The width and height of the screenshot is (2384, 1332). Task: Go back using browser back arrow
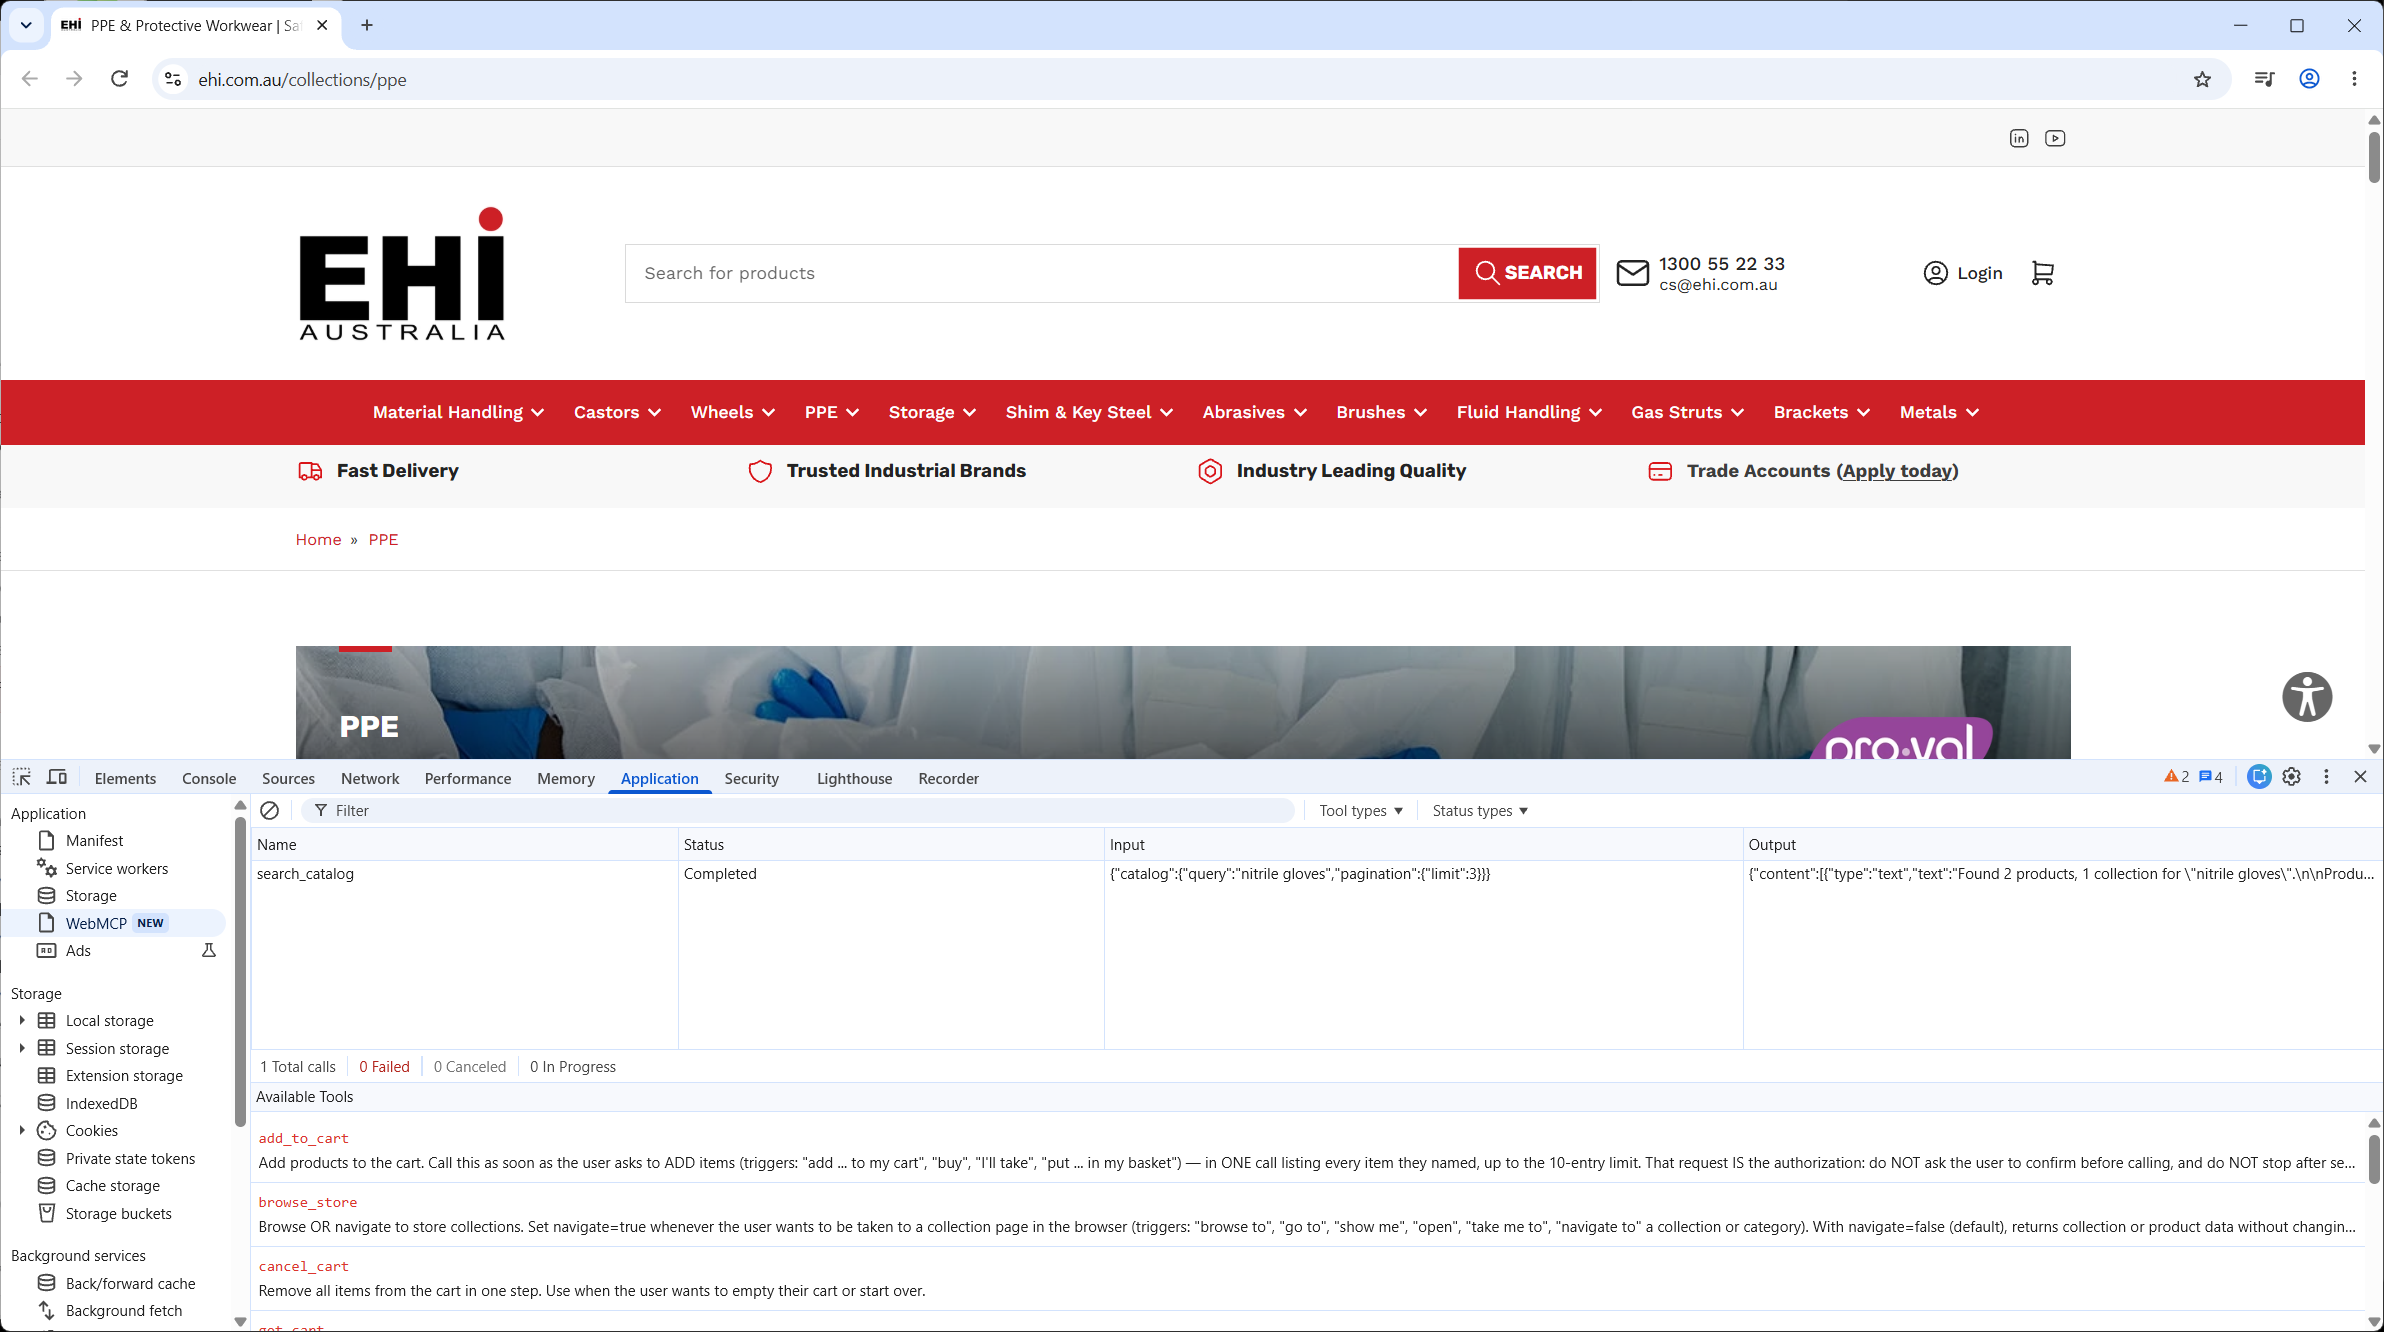(30, 79)
